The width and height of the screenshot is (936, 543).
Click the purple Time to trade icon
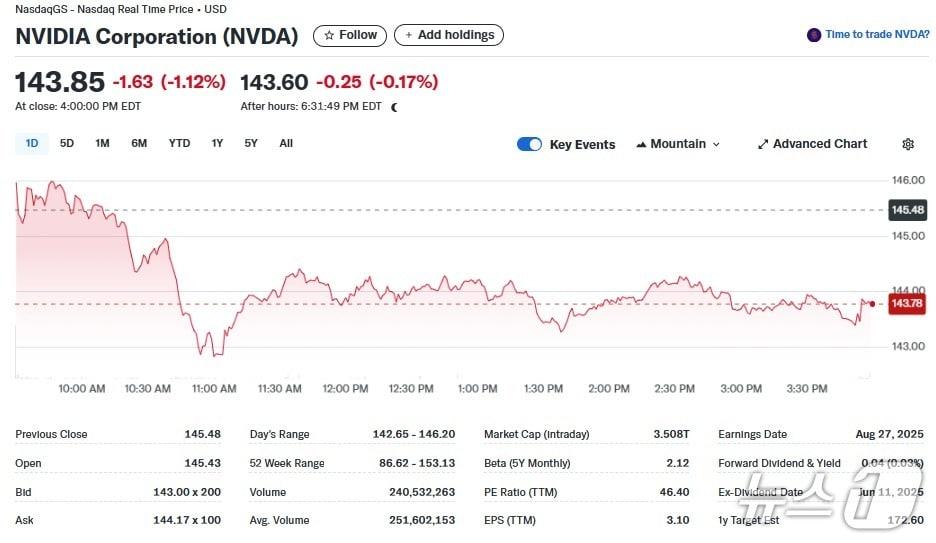pyautogui.click(x=814, y=35)
